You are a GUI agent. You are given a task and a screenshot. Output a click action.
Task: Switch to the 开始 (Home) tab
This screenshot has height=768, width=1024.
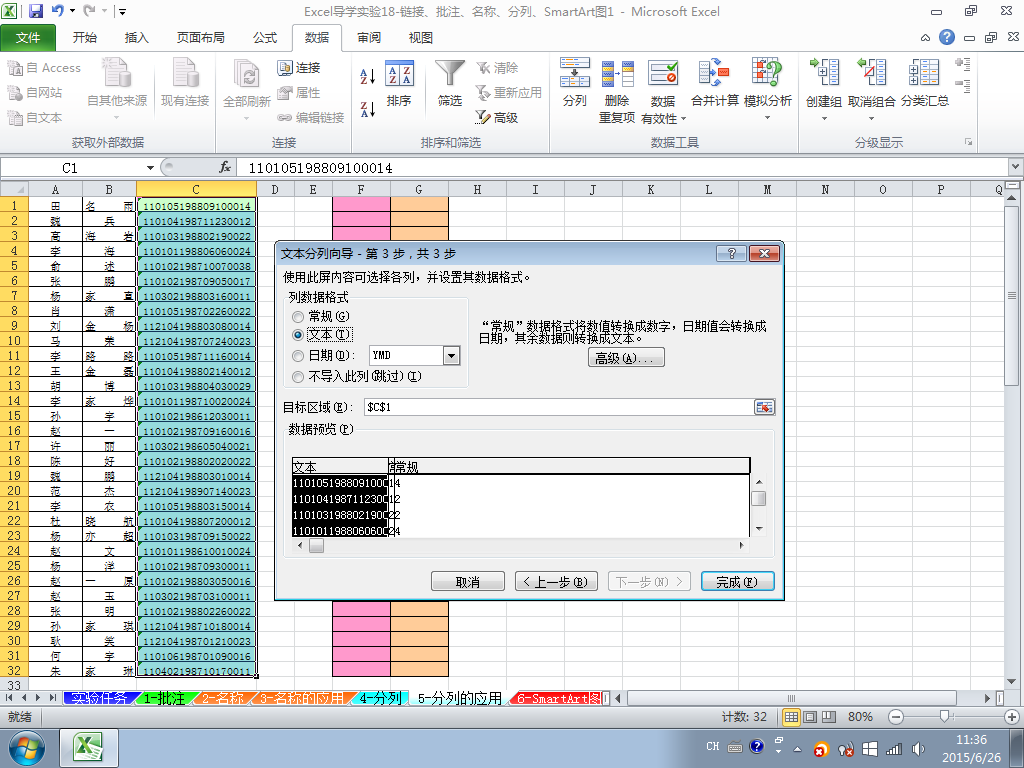tap(84, 37)
